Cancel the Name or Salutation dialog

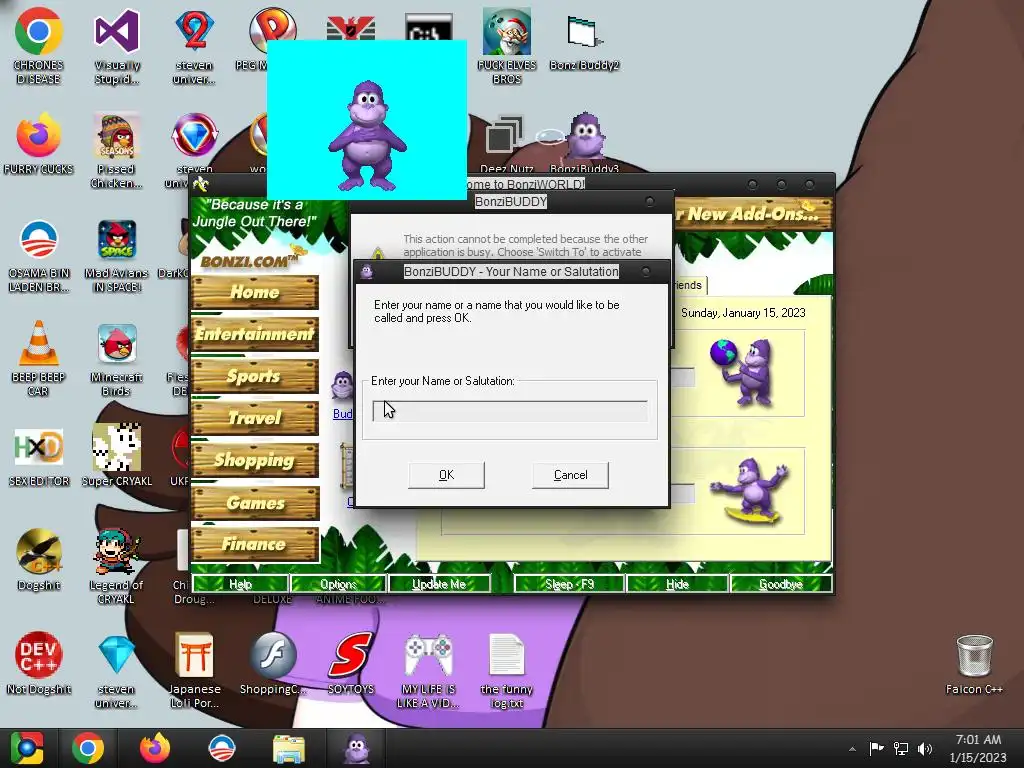pos(570,475)
